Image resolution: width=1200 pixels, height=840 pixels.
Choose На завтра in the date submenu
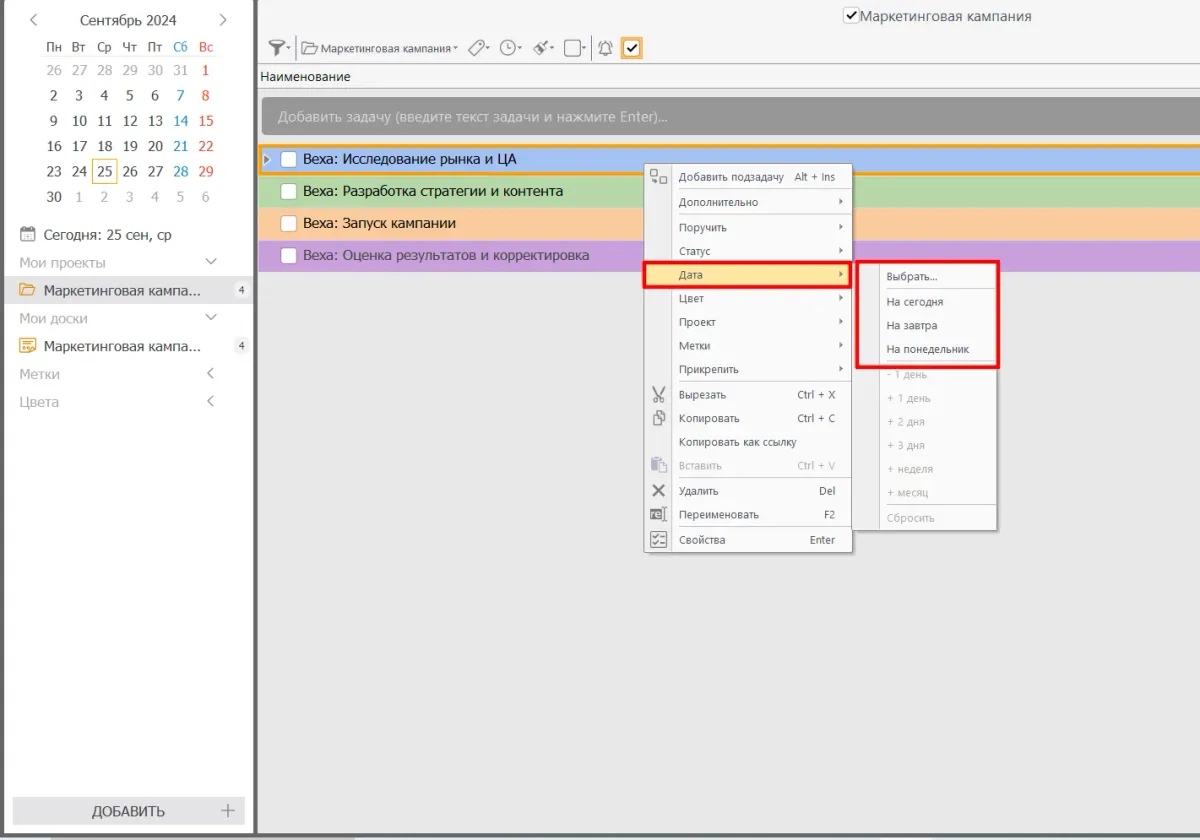point(912,325)
